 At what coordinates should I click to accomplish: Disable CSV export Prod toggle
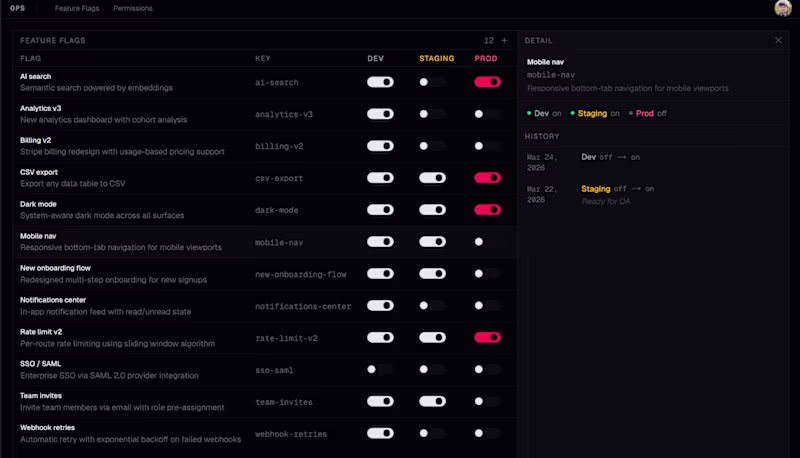(487, 178)
